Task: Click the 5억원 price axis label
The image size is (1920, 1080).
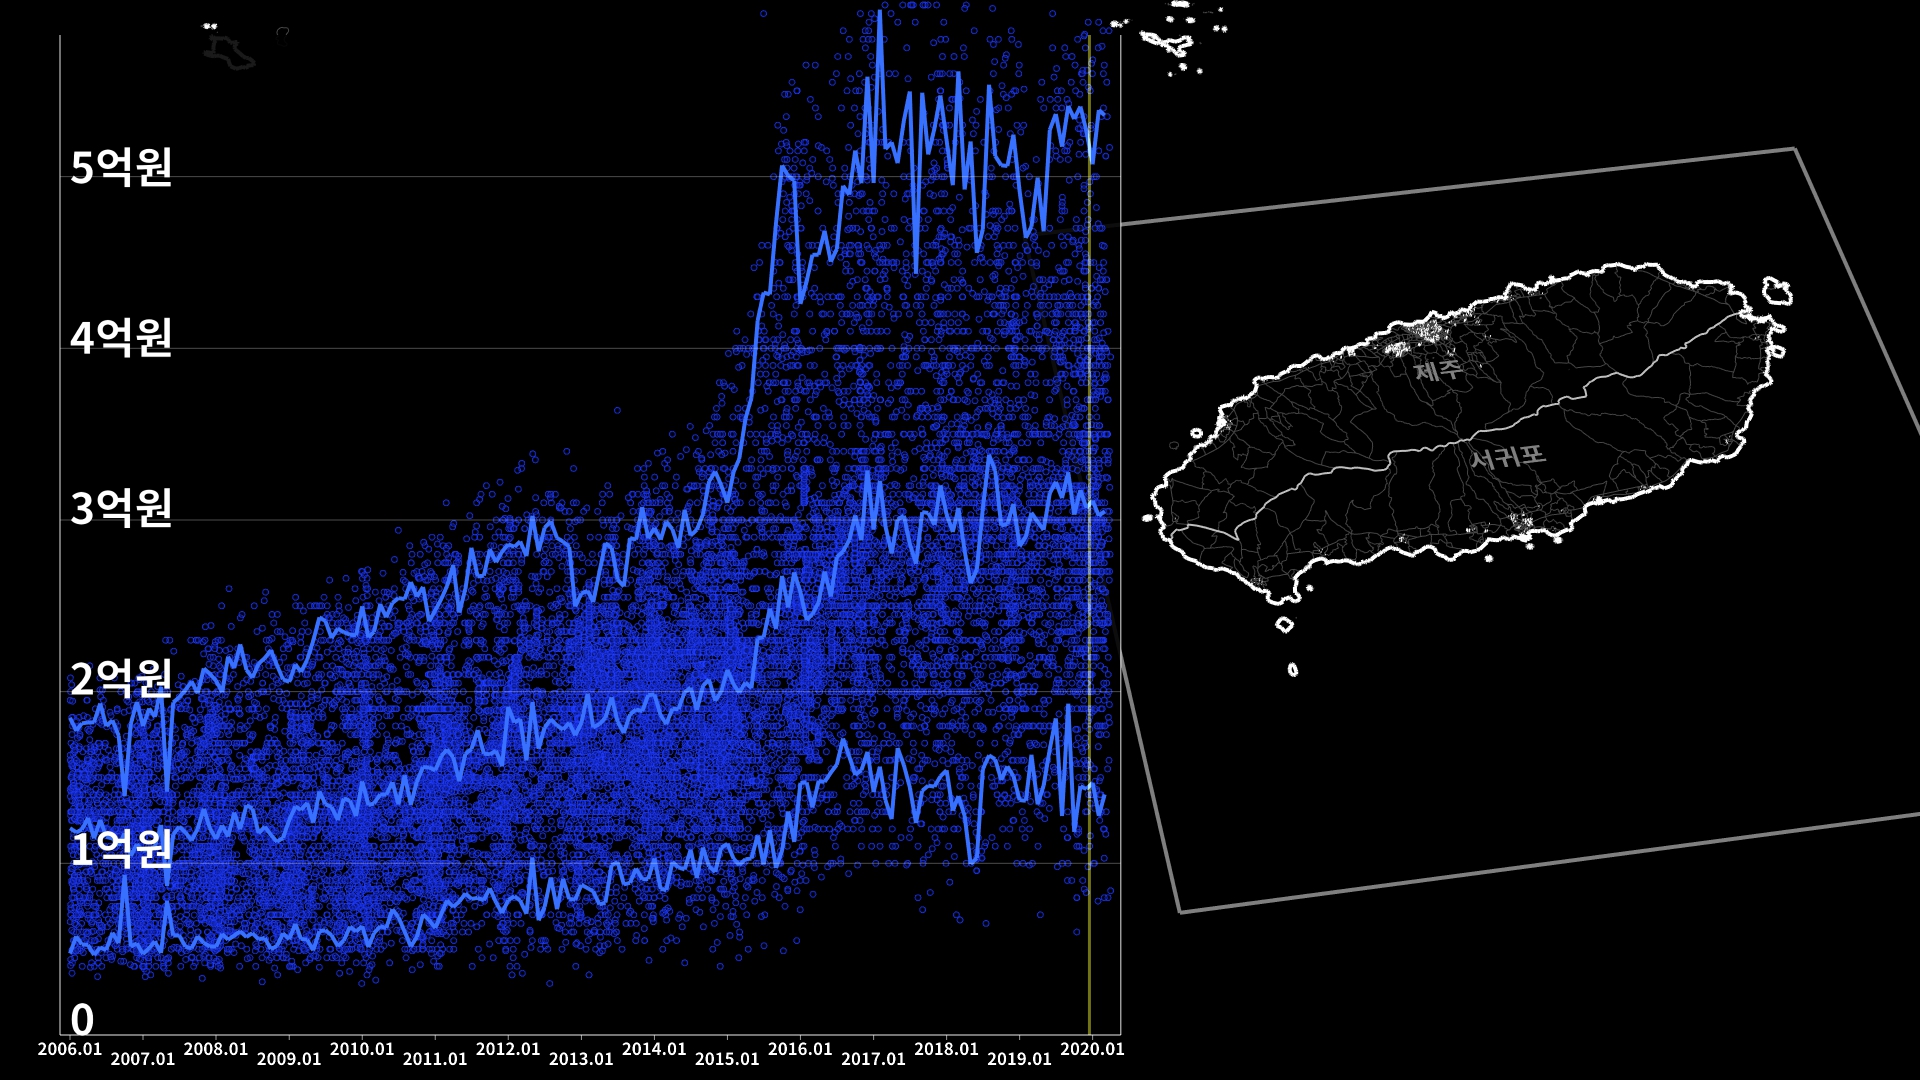Action: tap(121, 167)
